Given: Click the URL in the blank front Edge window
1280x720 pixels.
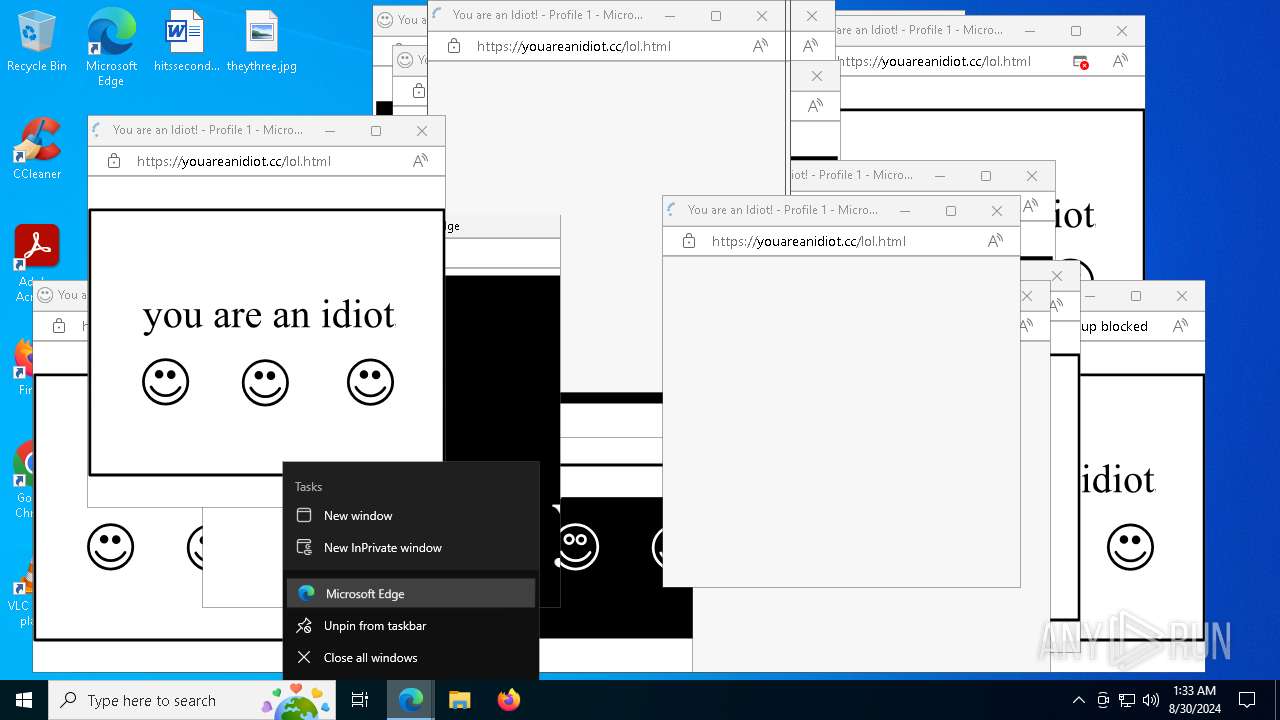Looking at the screenshot, I should (809, 241).
